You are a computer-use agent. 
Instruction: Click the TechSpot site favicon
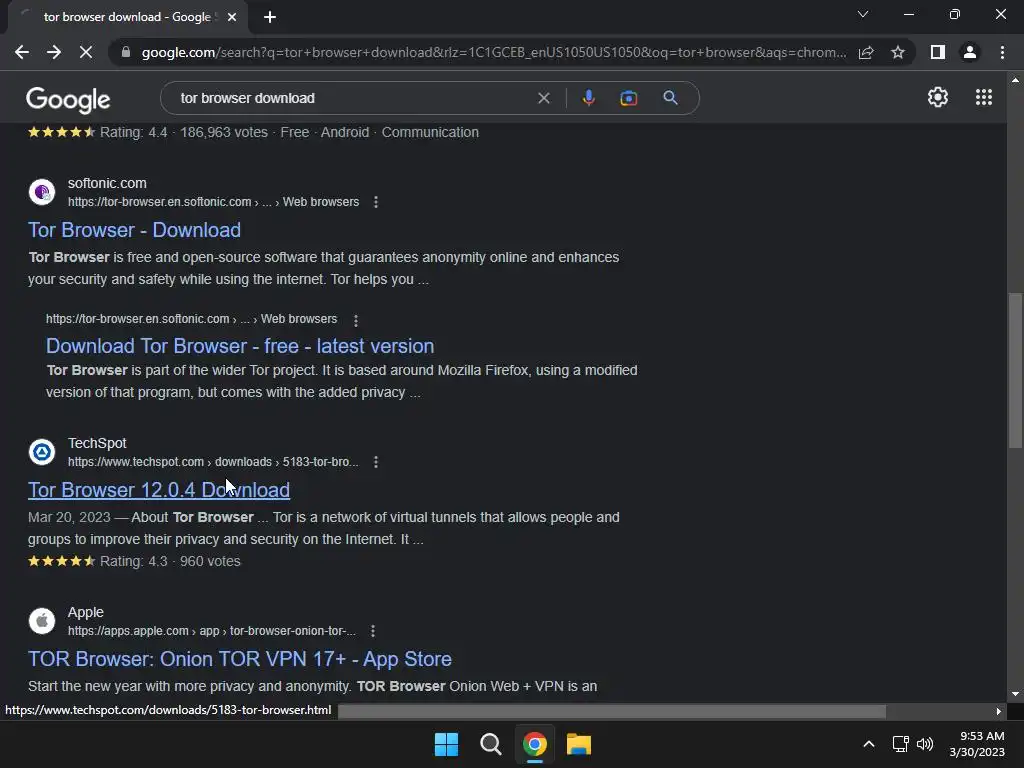tap(42, 452)
